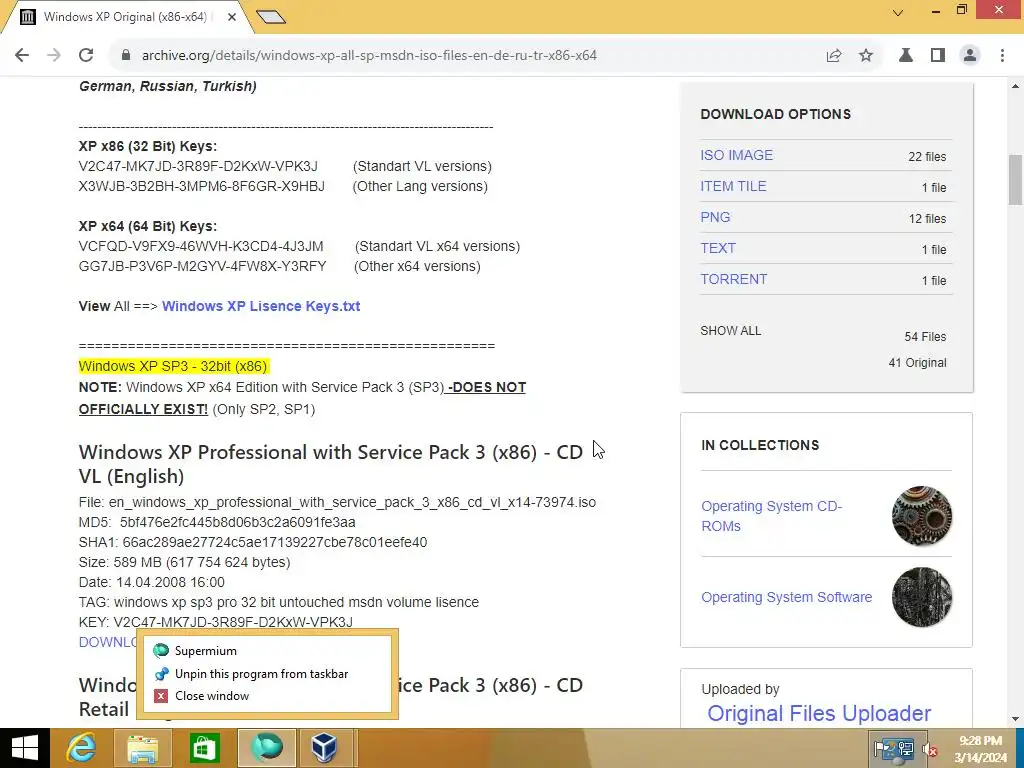This screenshot has height=768, width=1024.
Task: Open Operating System CD-ROMs collection
Action: (x=771, y=516)
